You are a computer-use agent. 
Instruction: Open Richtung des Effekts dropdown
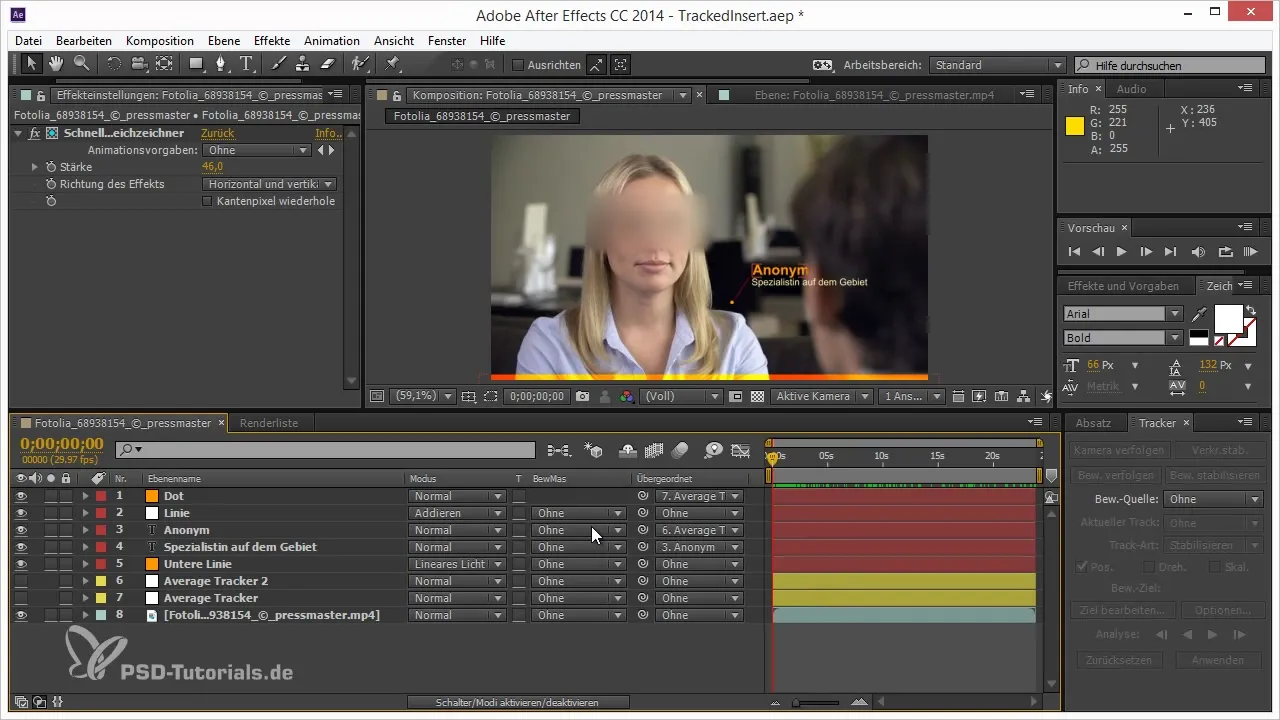[270, 184]
